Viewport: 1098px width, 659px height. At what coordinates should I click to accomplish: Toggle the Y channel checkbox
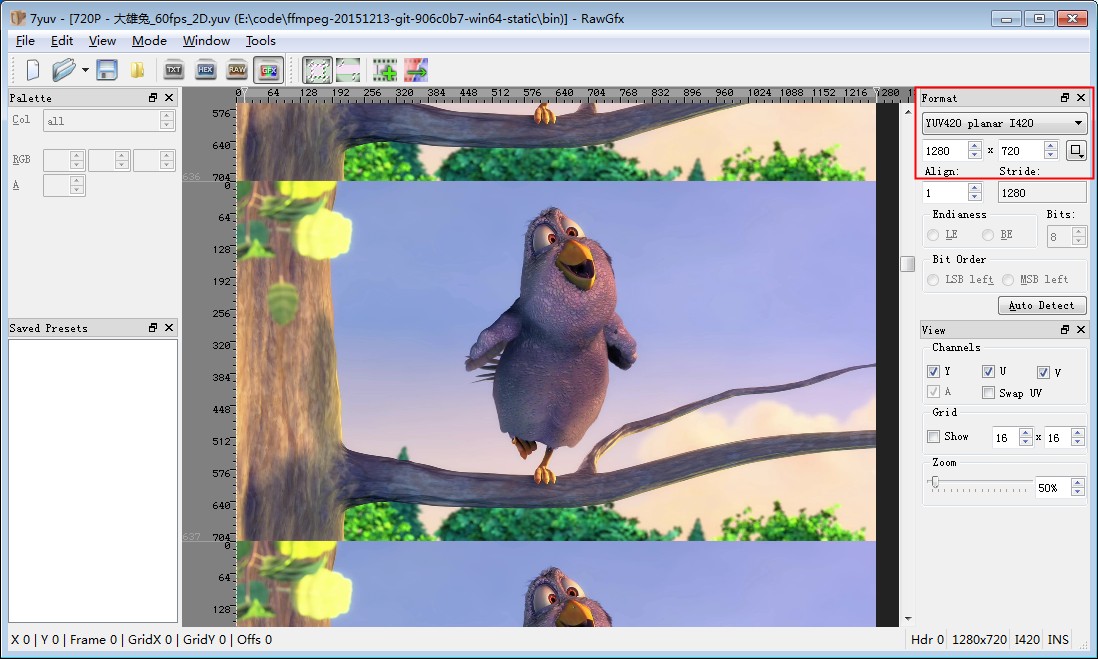click(x=933, y=372)
